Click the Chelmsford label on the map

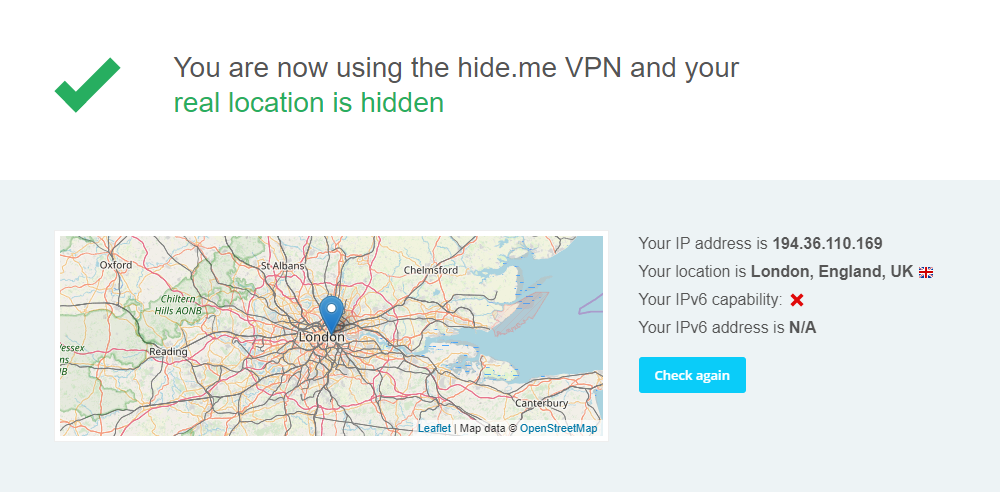tap(431, 270)
